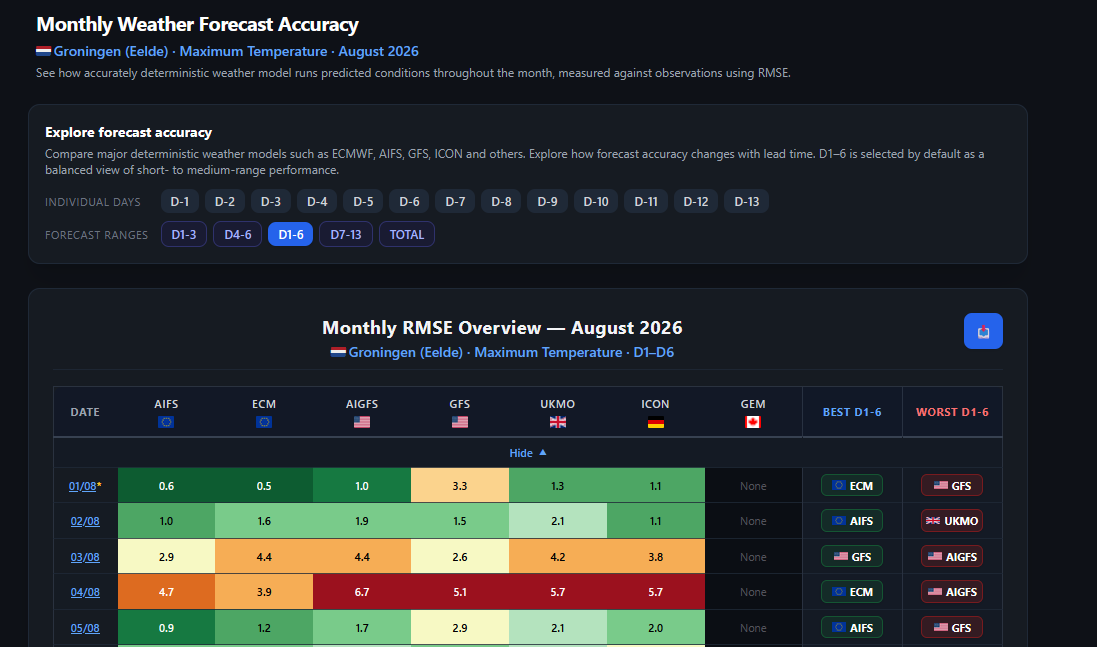Choose individual day D-13
1097x647 pixels.
746,201
